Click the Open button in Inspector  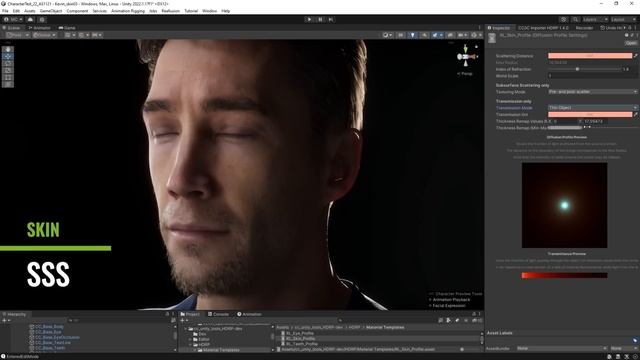631,42
